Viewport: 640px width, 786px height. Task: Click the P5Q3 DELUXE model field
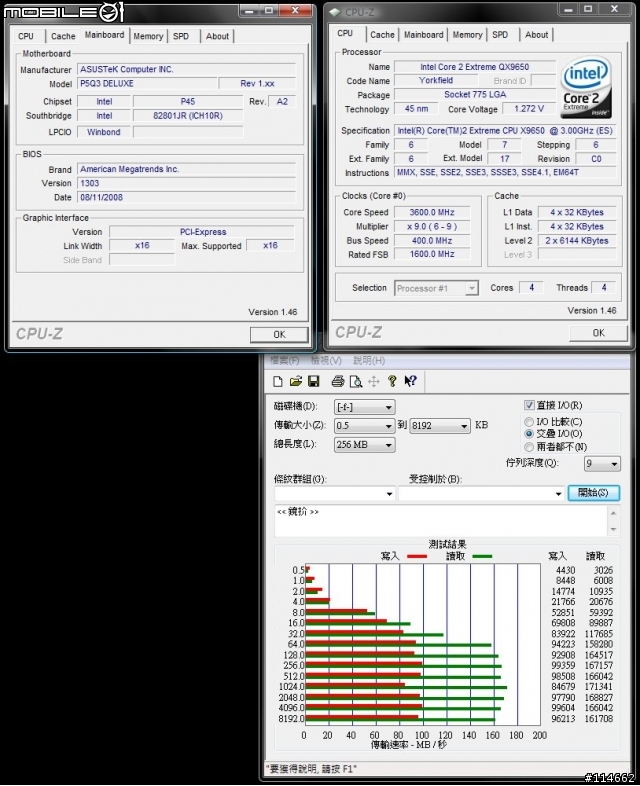pos(147,84)
